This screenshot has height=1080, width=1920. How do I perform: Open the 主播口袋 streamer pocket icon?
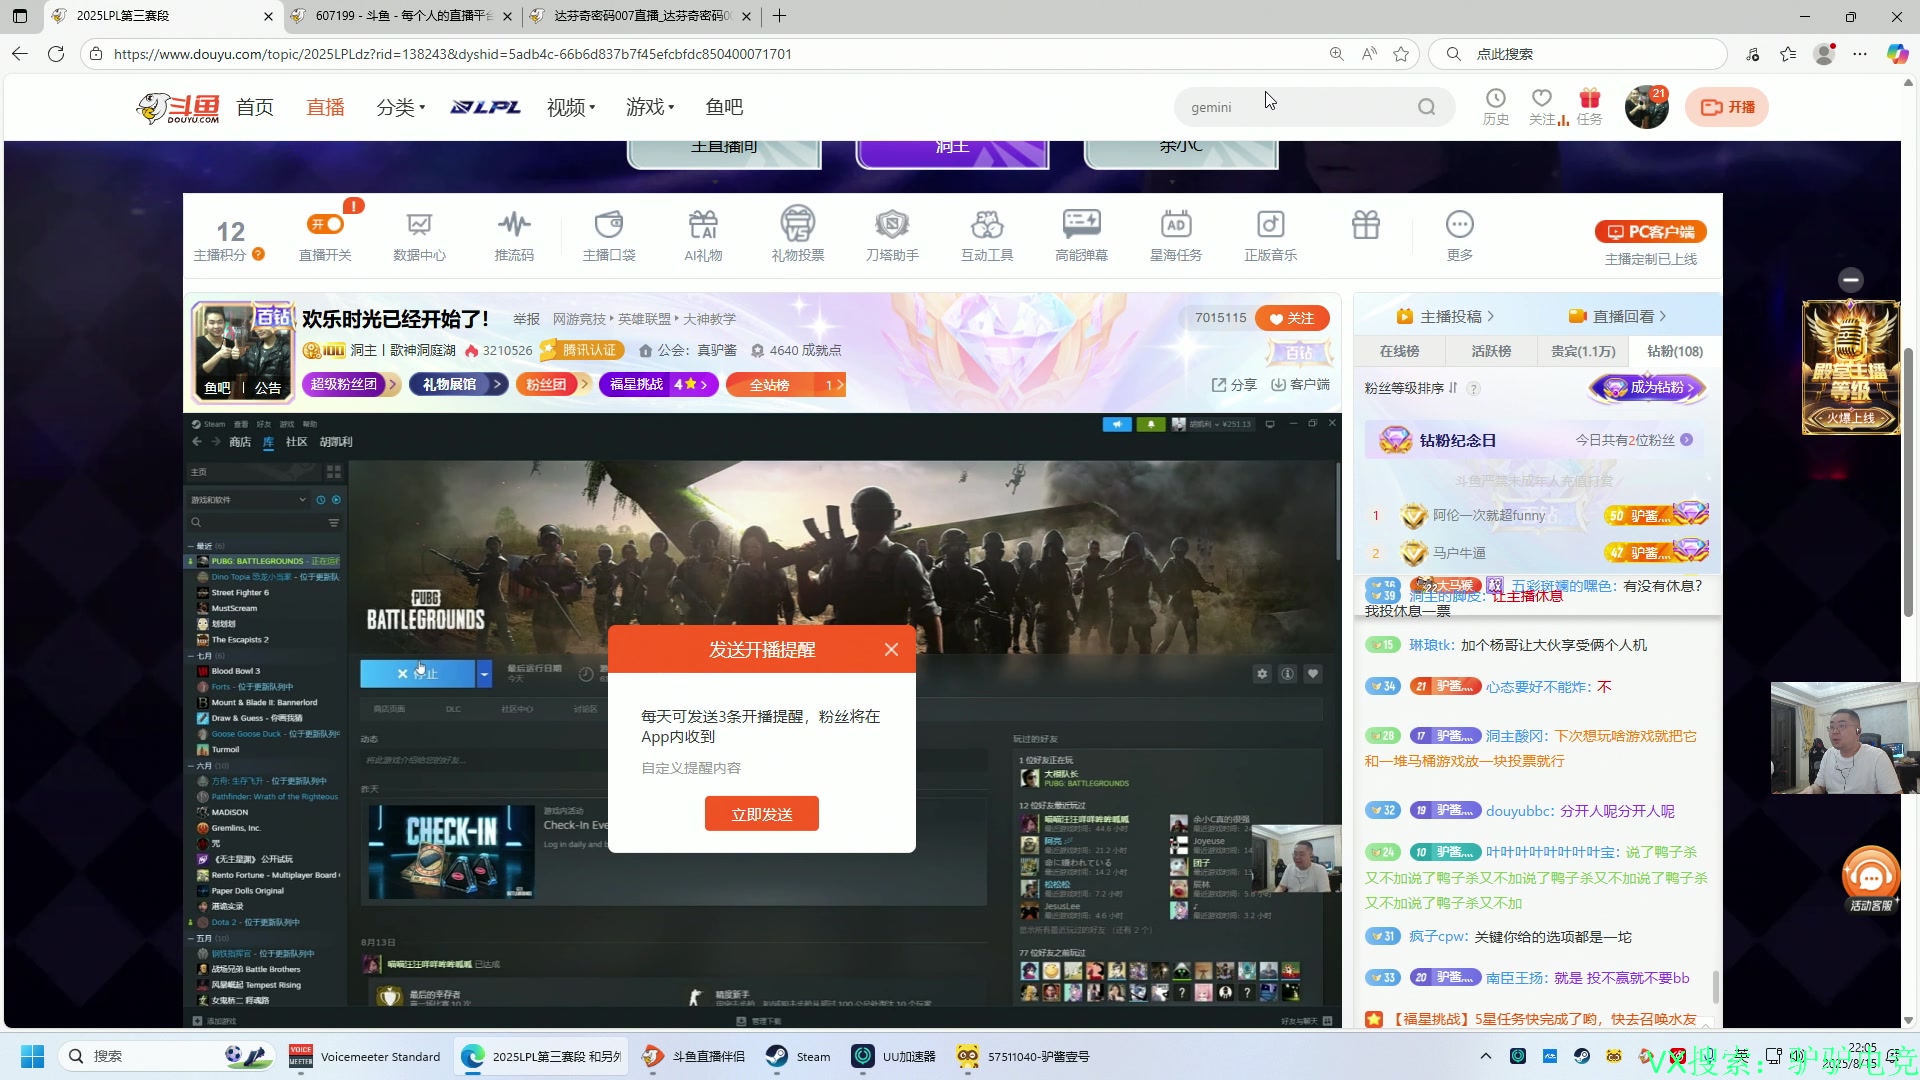coord(609,225)
